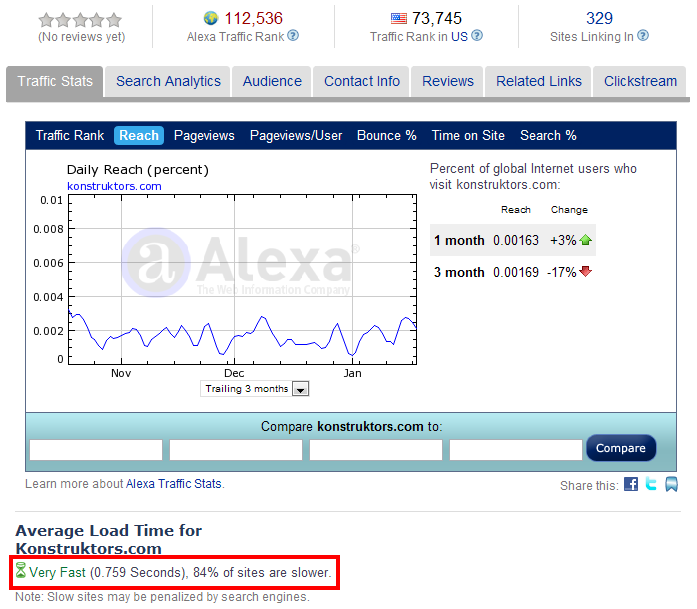Click help icon next to Alexa Traffic Rank
Viewport: 697px width, 609px height.
[x=293, y=35]
